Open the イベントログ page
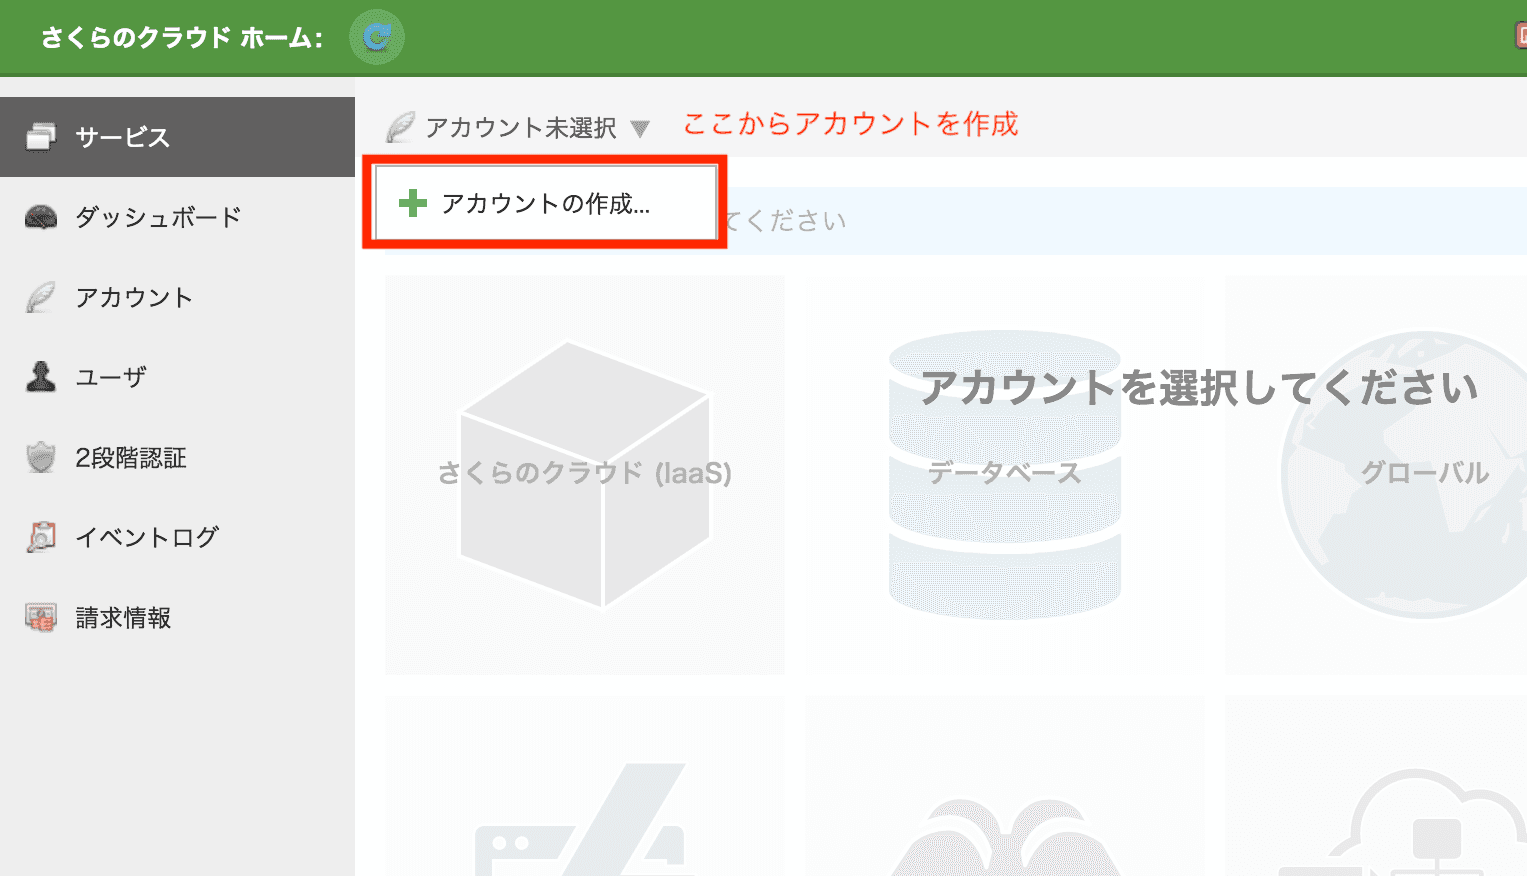1527x876 pixels. coord(177,537)
